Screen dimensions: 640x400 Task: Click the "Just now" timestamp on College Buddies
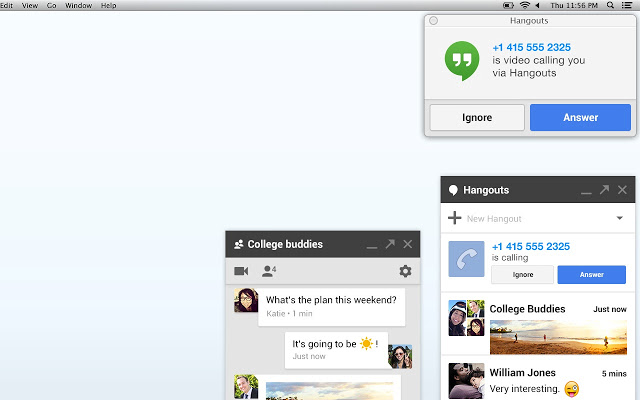[610, 309]
